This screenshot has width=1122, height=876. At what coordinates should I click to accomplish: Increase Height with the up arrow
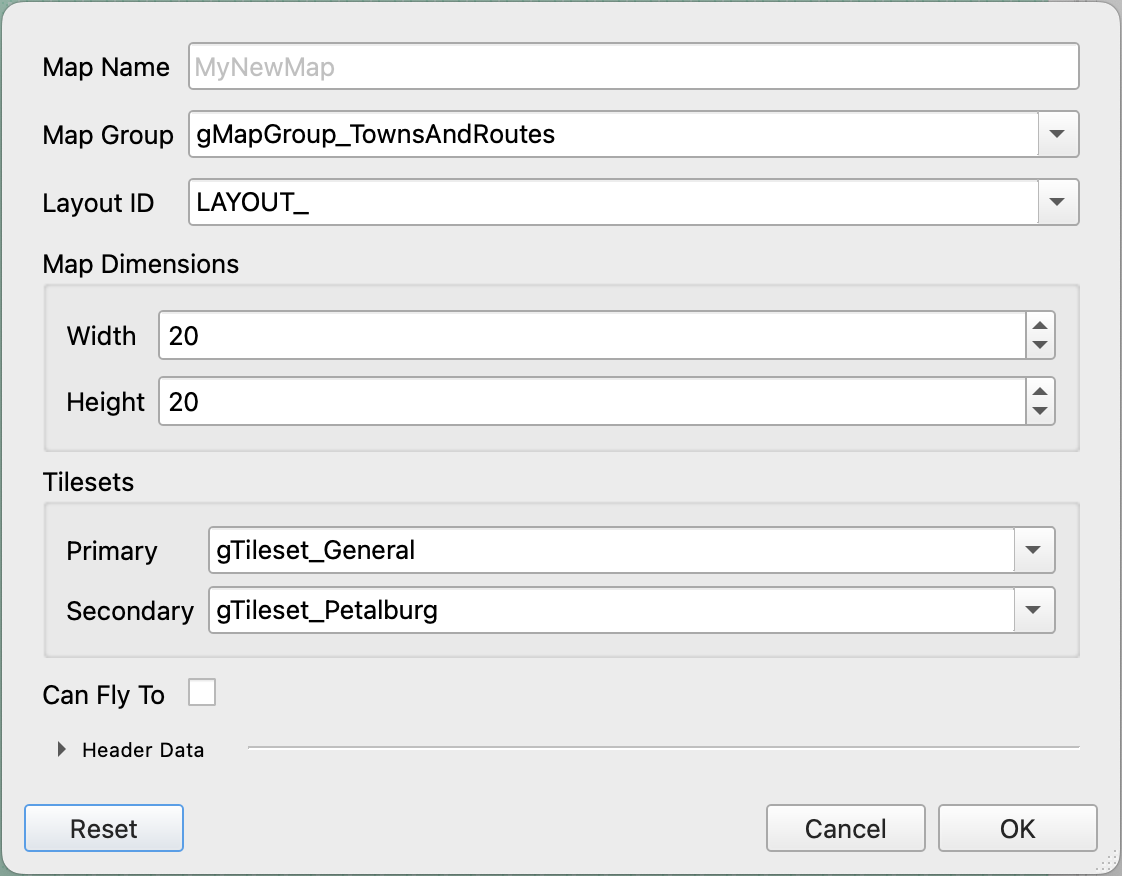tap(1040, 392)
